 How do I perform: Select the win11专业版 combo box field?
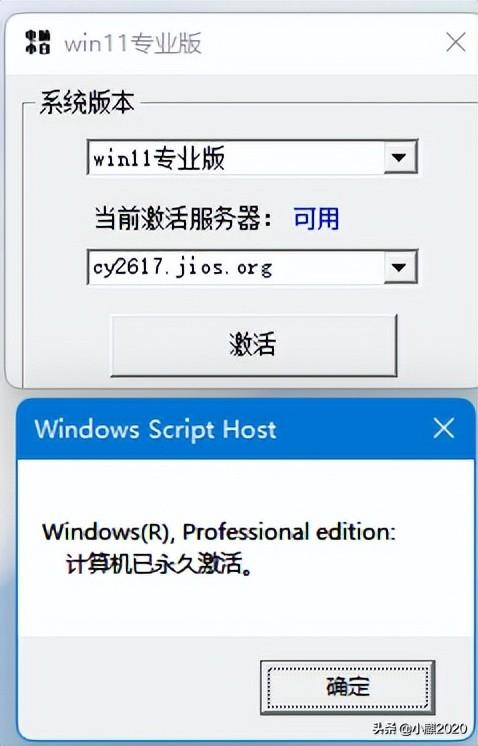pyautogui.click(x=252, y=157)
